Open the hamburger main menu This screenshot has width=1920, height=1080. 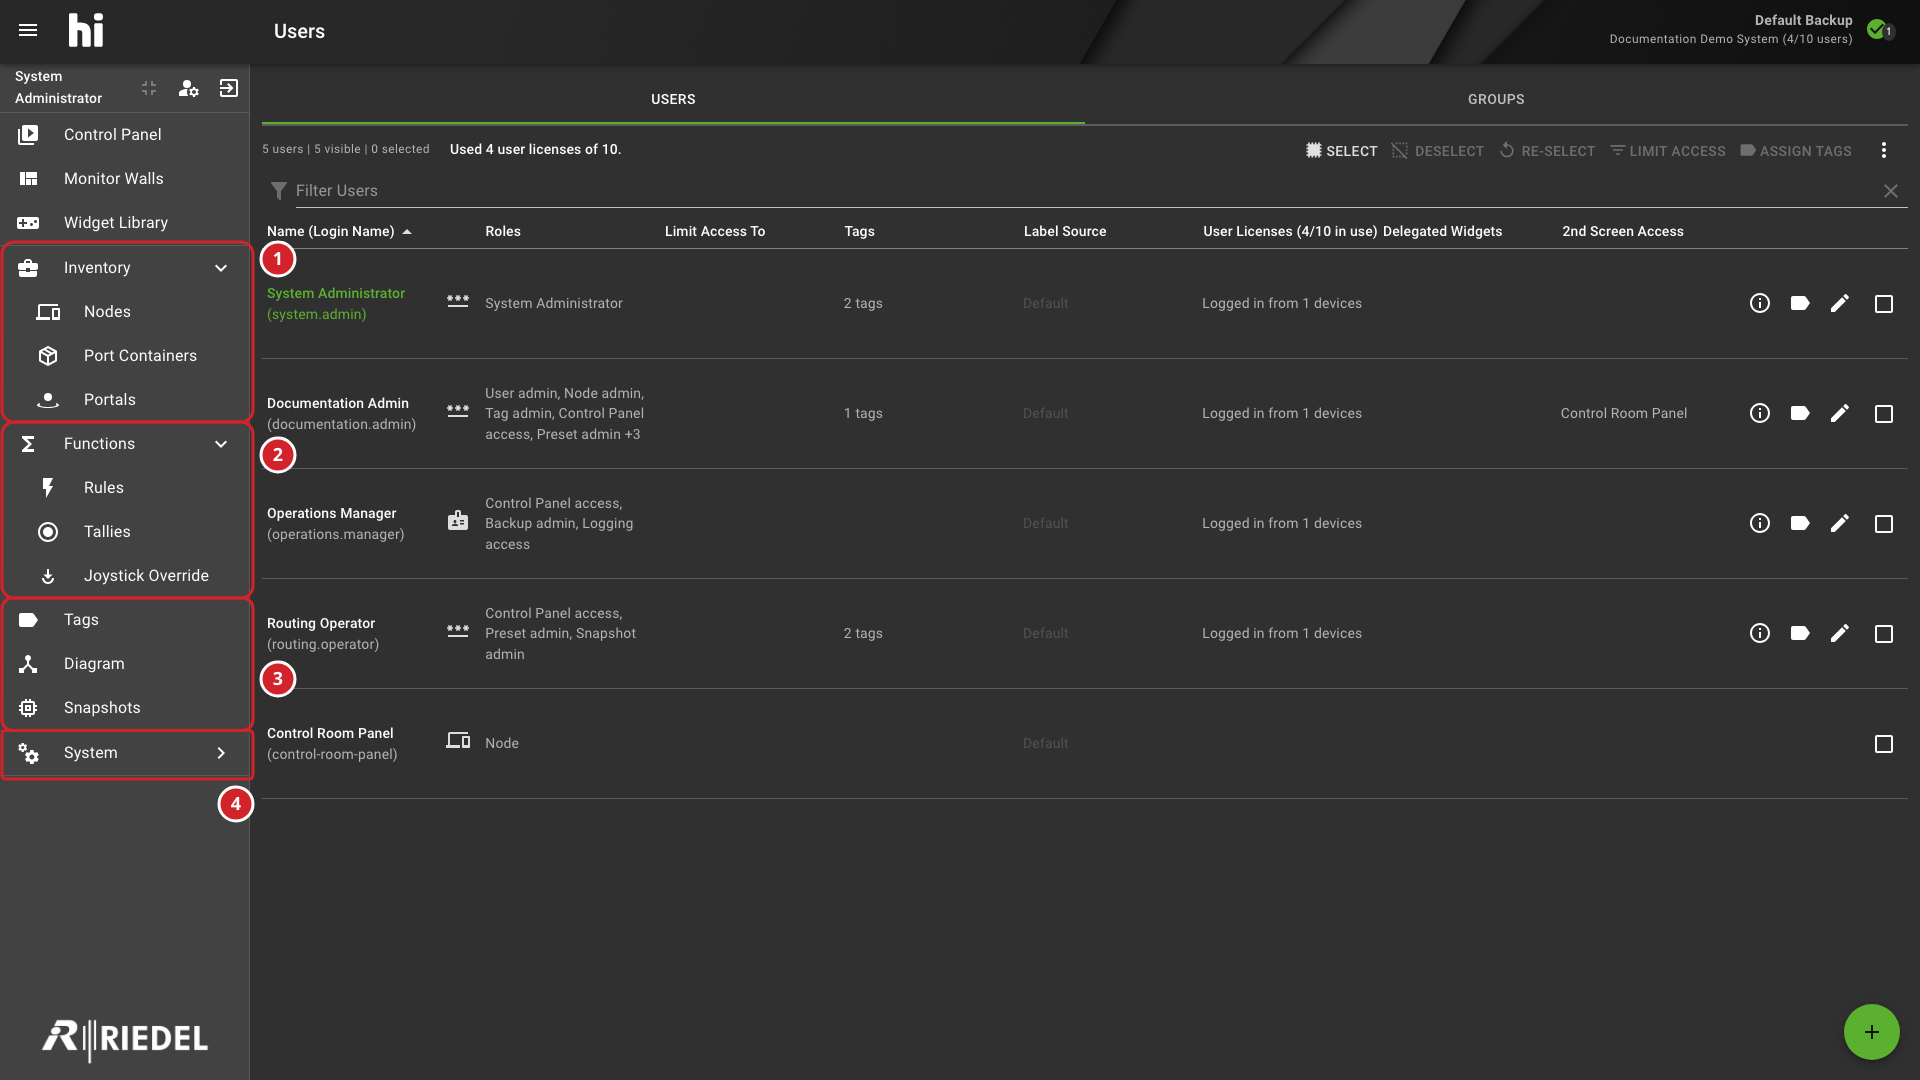click(28, 30)
